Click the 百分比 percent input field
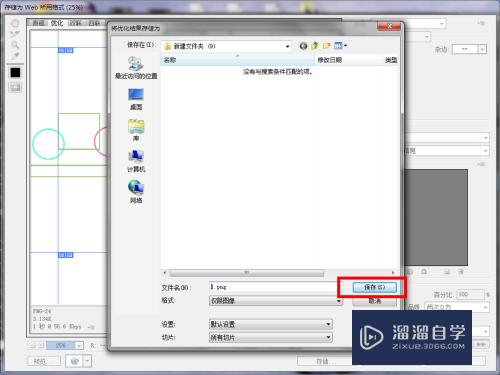 coord(470,294)
